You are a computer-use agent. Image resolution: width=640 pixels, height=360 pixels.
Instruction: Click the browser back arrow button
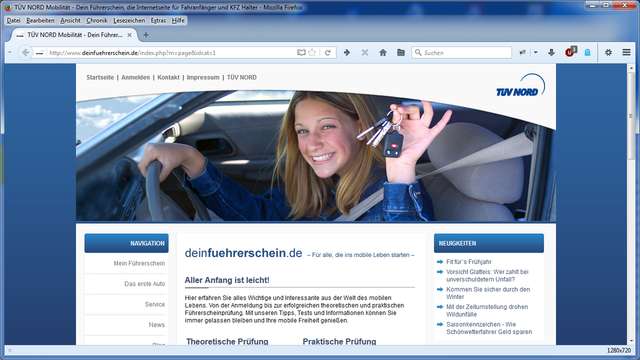tap(25, 53)
